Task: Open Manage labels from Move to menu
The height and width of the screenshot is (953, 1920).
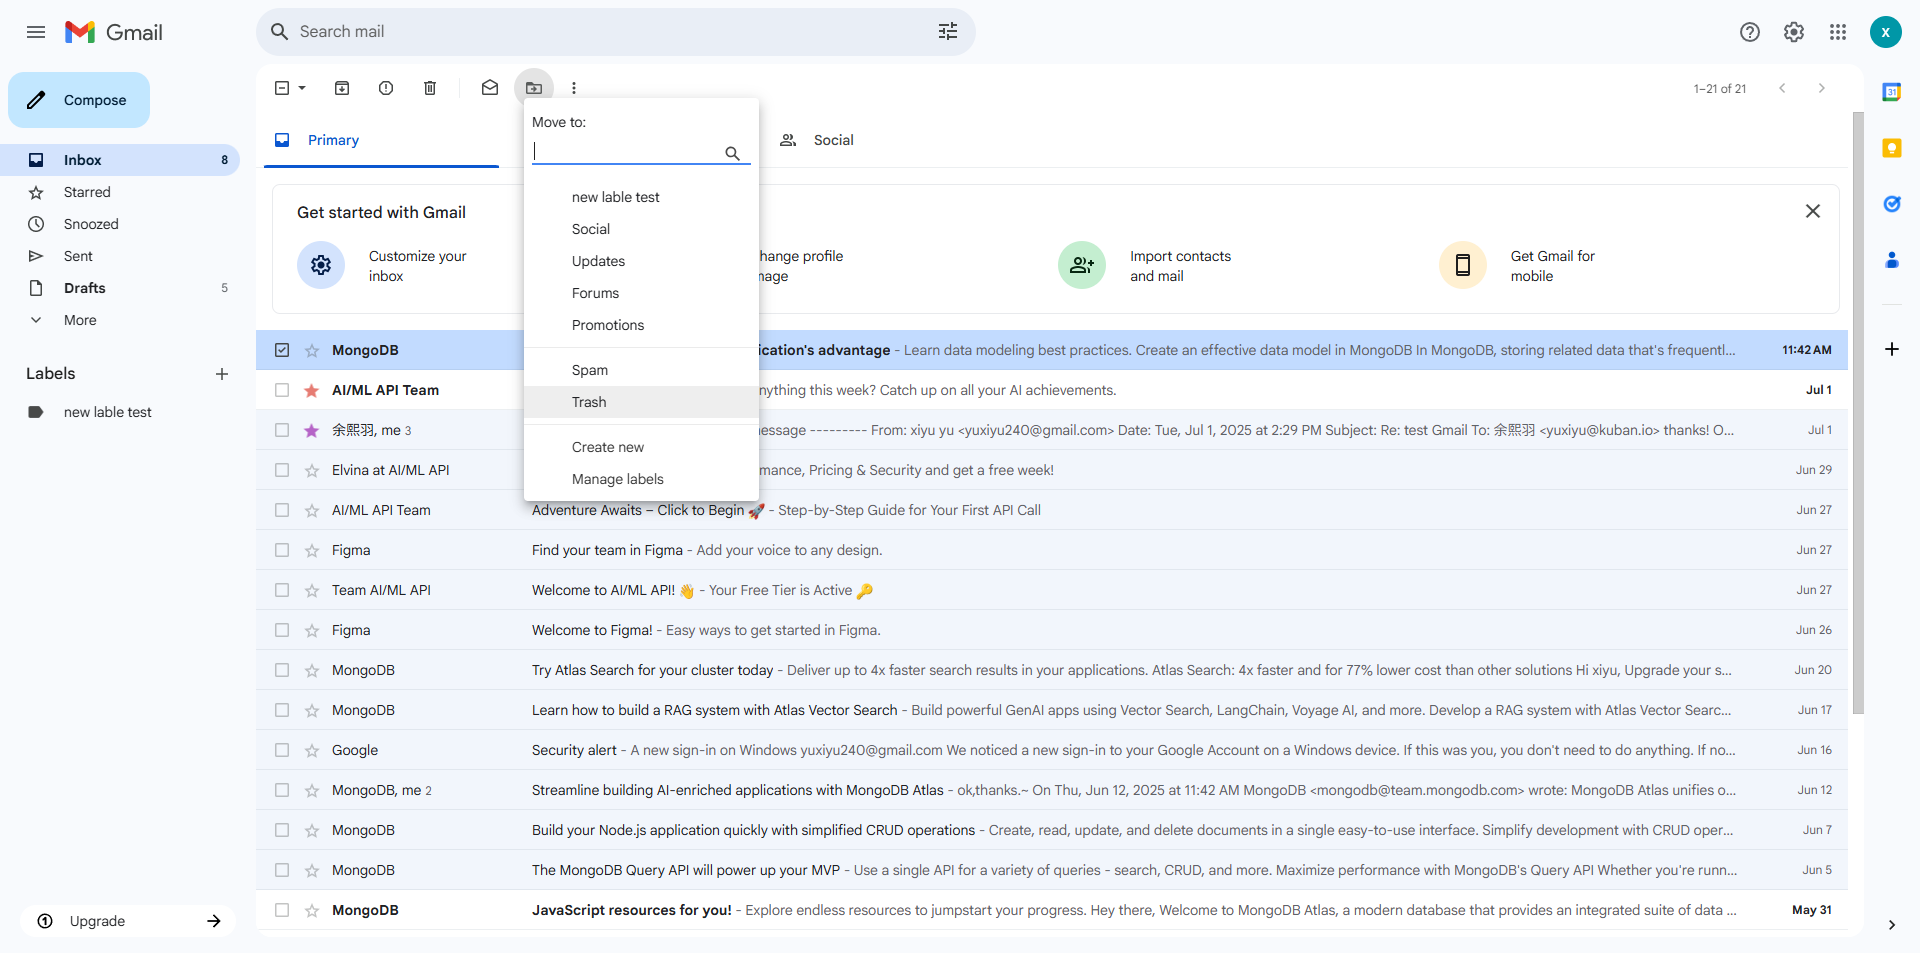Action: (x=641, y=479)
